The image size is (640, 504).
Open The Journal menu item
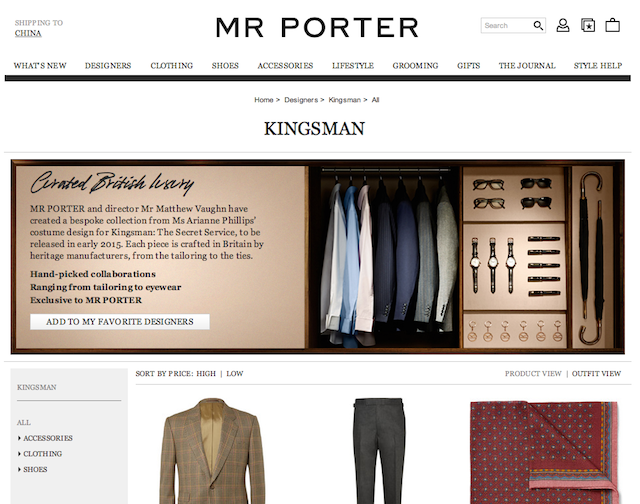[527, 66]
